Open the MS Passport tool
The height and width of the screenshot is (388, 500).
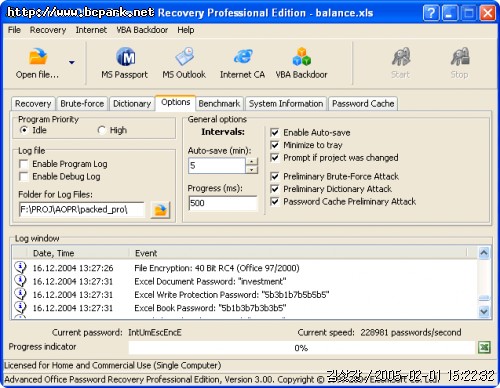(125, 56)
